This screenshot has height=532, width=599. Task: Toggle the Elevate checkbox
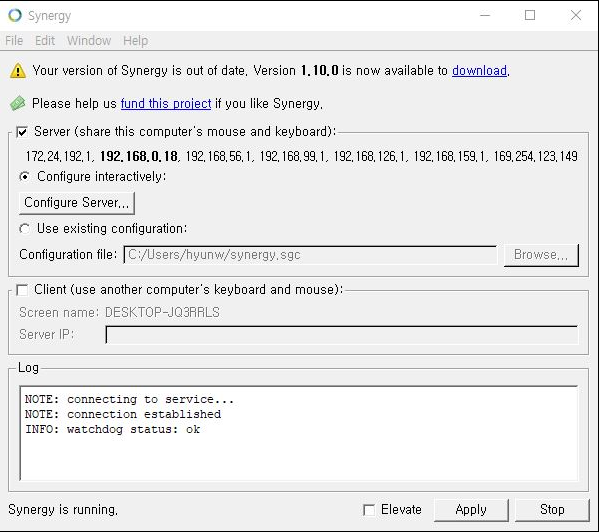click(369, 510)
